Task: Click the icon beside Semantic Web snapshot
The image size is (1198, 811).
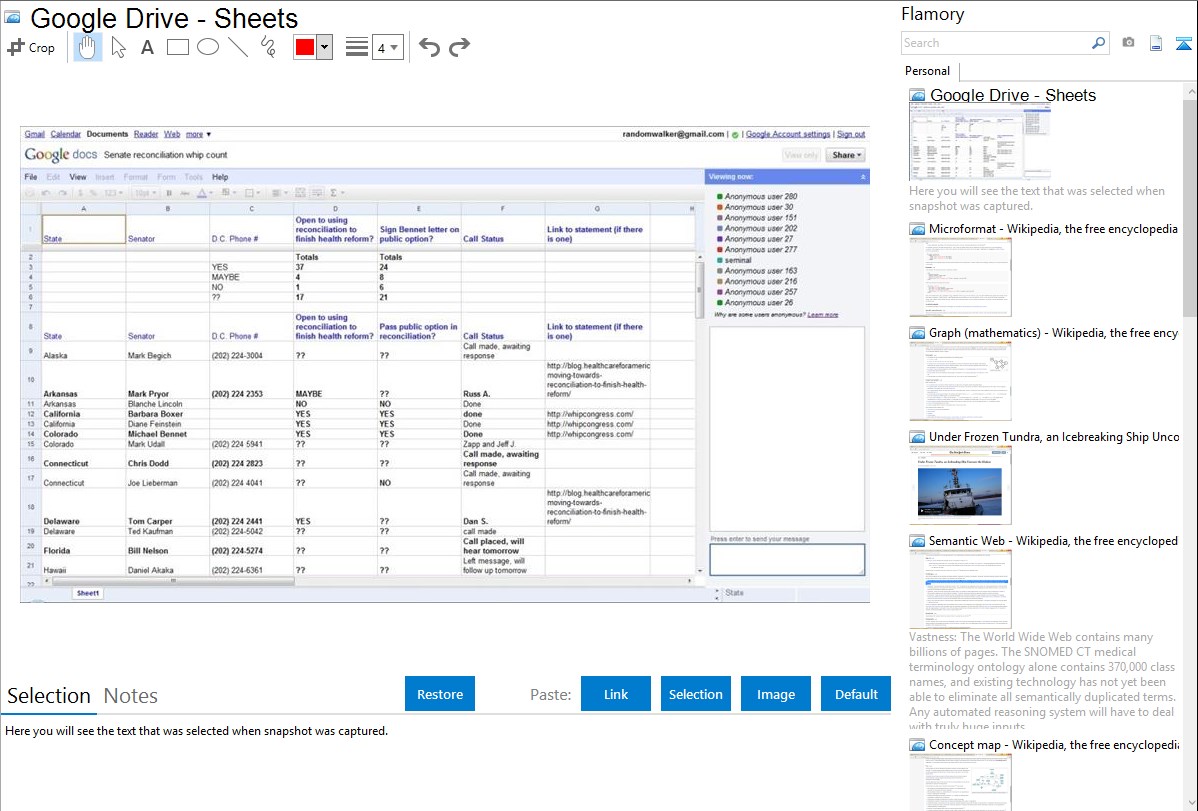Action: (917, 541)
